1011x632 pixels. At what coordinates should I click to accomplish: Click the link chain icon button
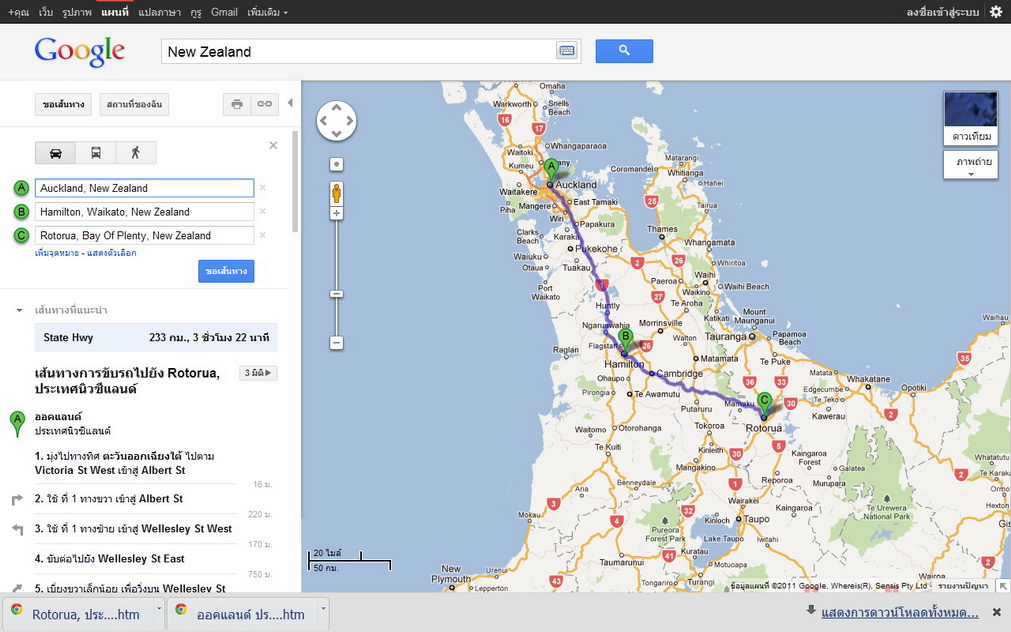pos(265,104)
